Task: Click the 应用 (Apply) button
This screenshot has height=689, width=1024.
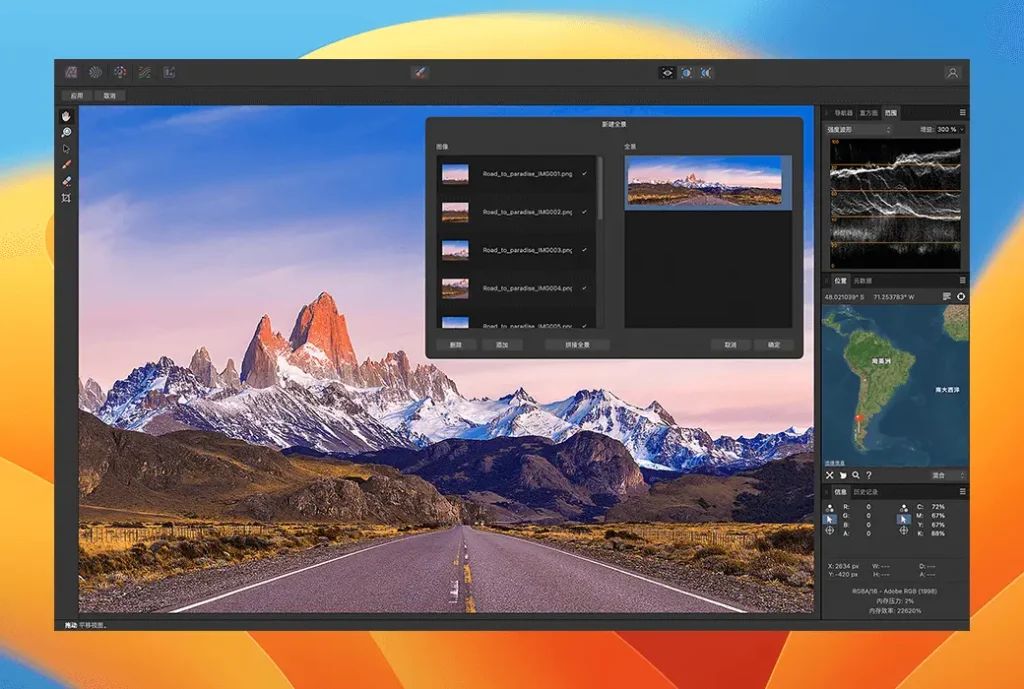Action: [77, 96]
